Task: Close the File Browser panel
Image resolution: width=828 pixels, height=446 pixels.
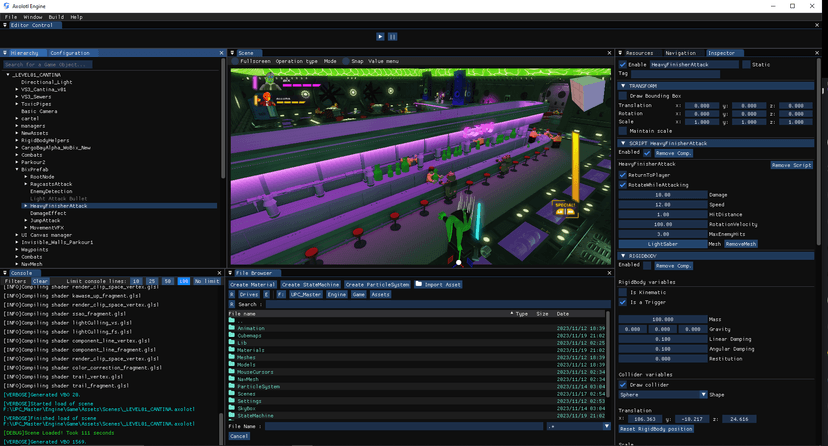Action: tap(609, 273)
